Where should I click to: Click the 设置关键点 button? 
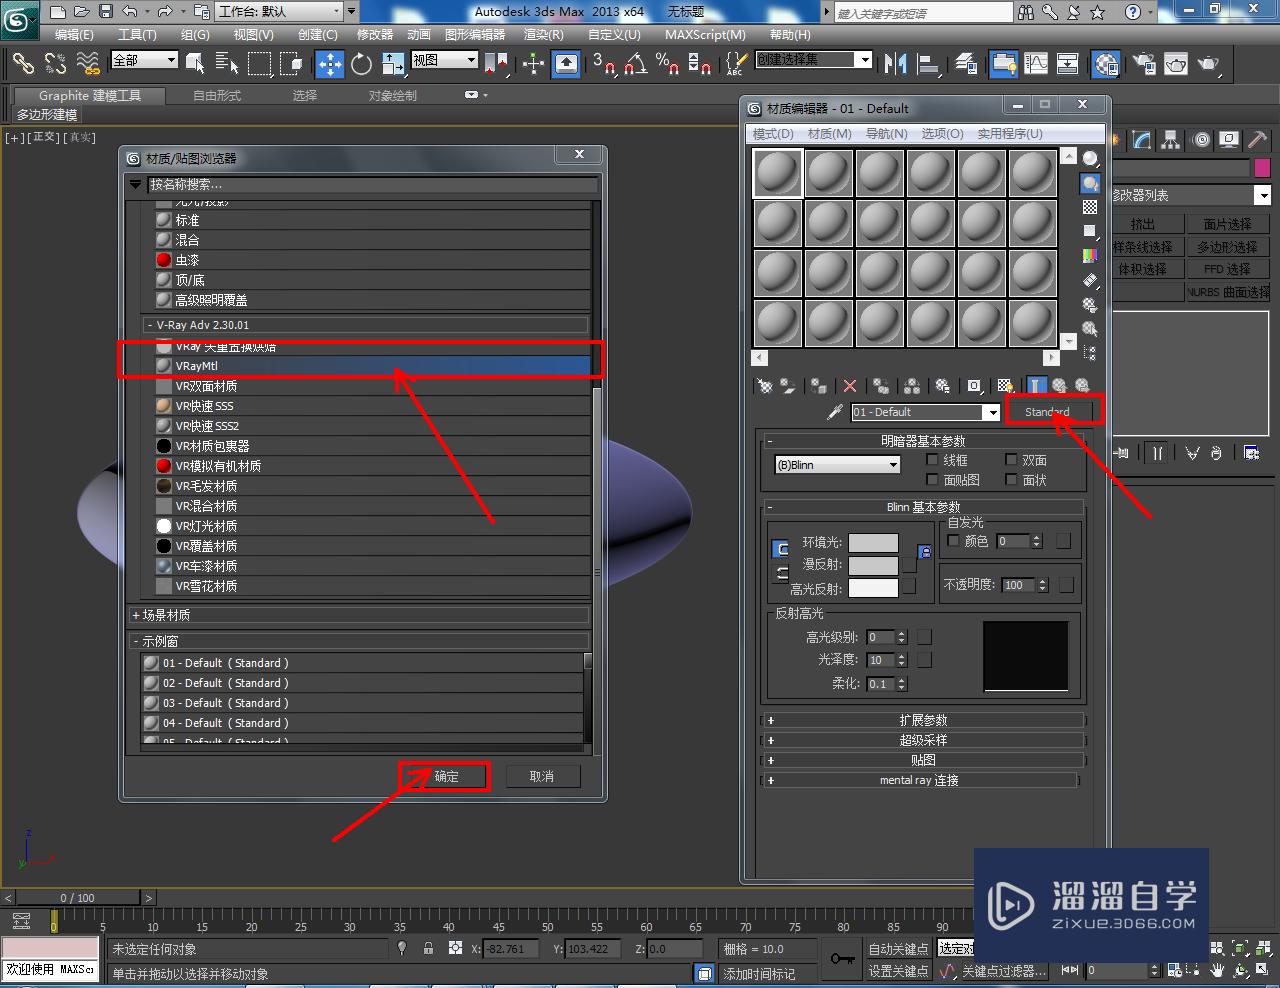point(898,971)
